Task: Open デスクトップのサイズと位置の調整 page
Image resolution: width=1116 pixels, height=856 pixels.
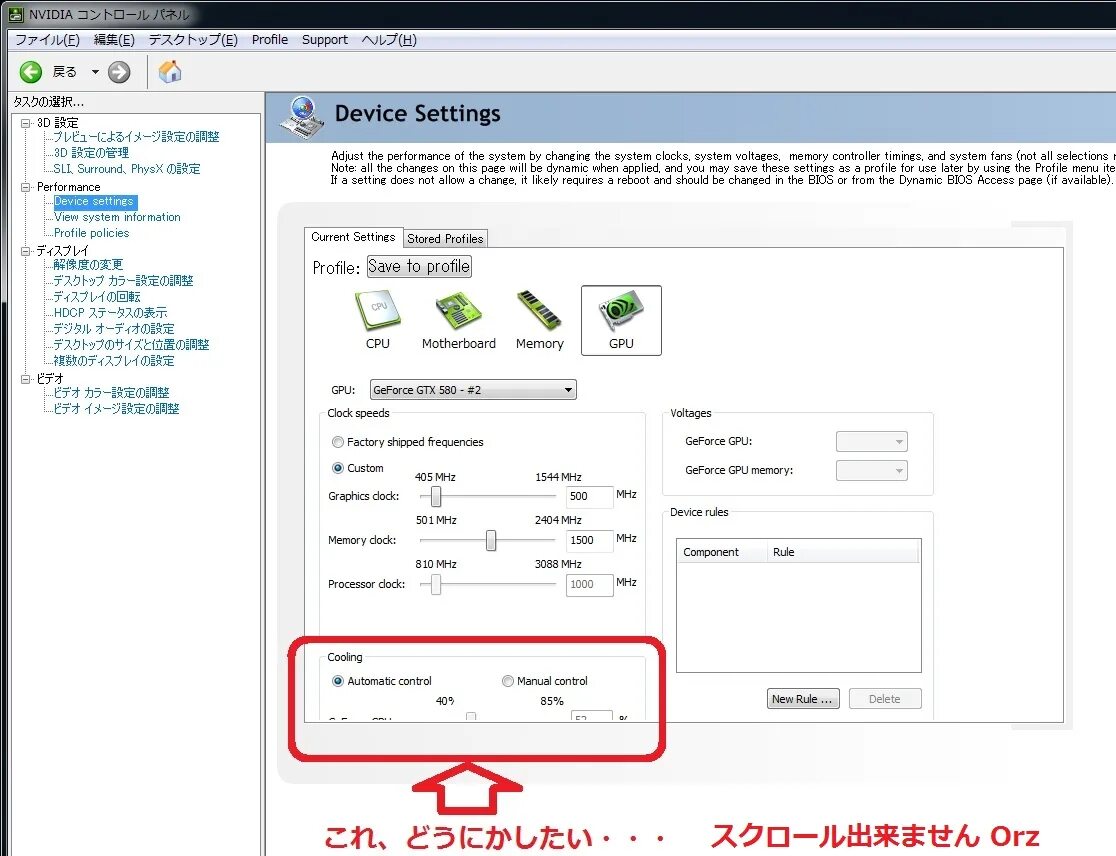Action: click(x=131, y=344)
